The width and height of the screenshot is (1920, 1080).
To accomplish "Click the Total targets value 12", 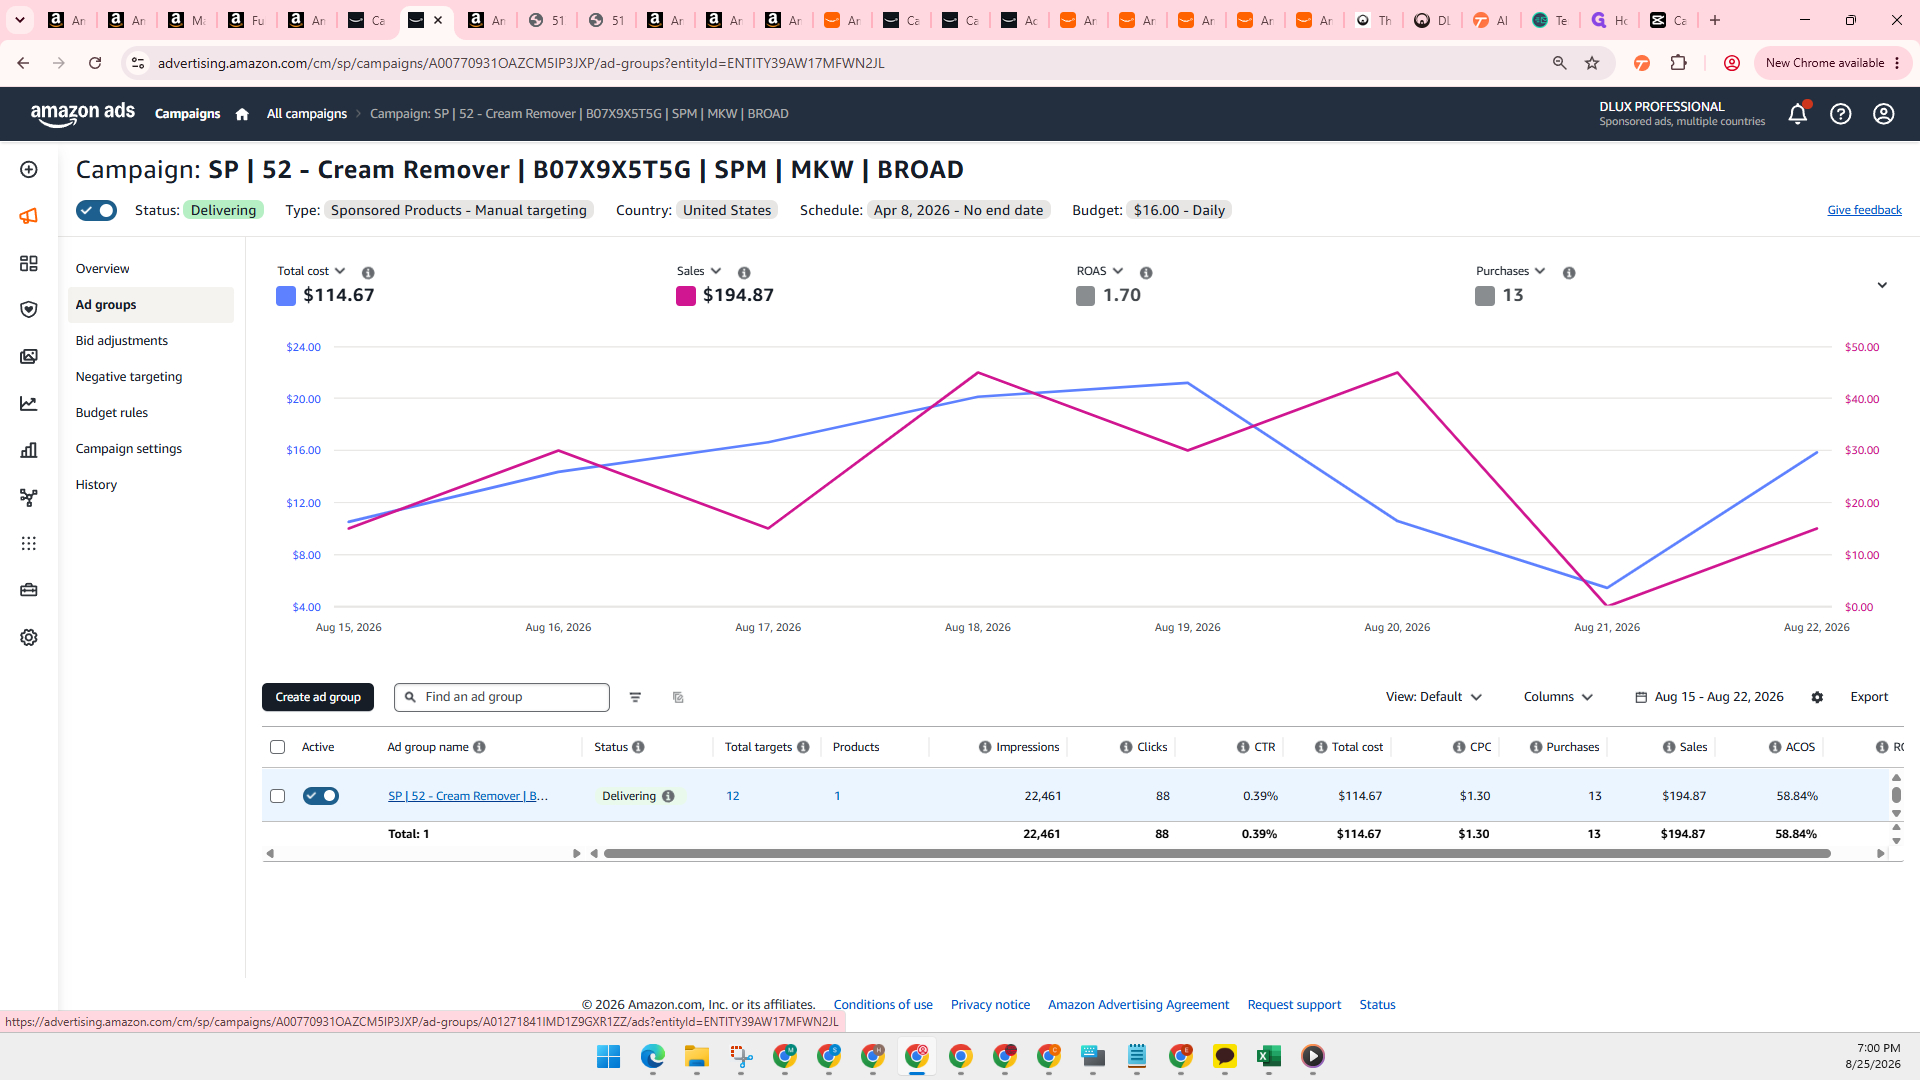I will pos(733,796).
